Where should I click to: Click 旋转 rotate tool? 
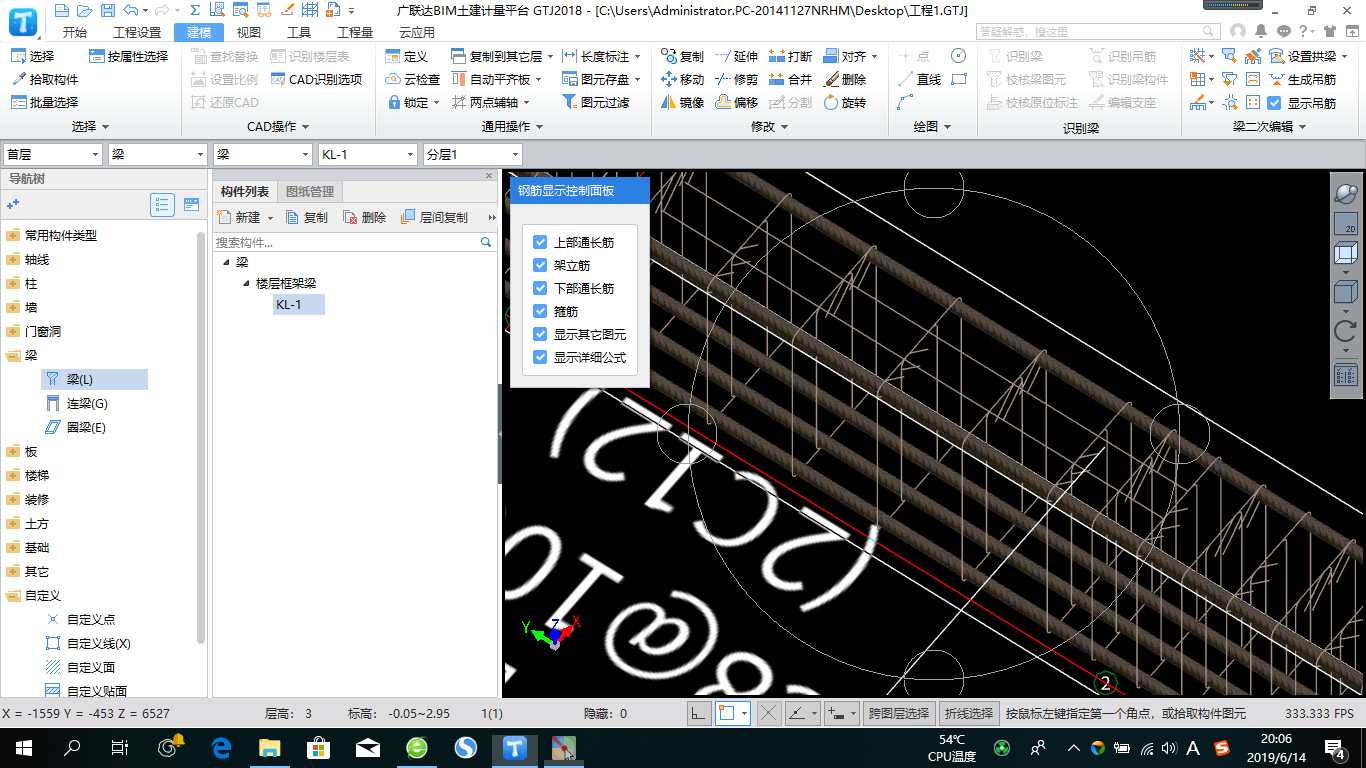pos(845,103)
